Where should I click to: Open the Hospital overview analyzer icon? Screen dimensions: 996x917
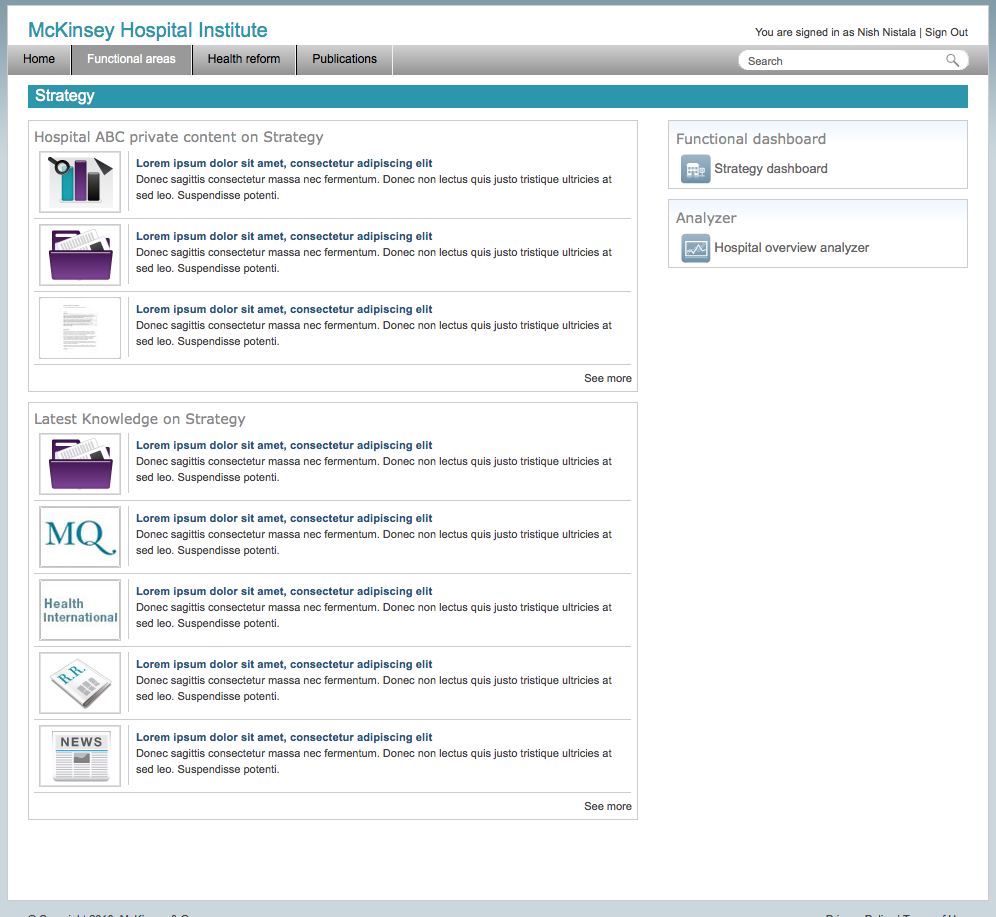696,248
